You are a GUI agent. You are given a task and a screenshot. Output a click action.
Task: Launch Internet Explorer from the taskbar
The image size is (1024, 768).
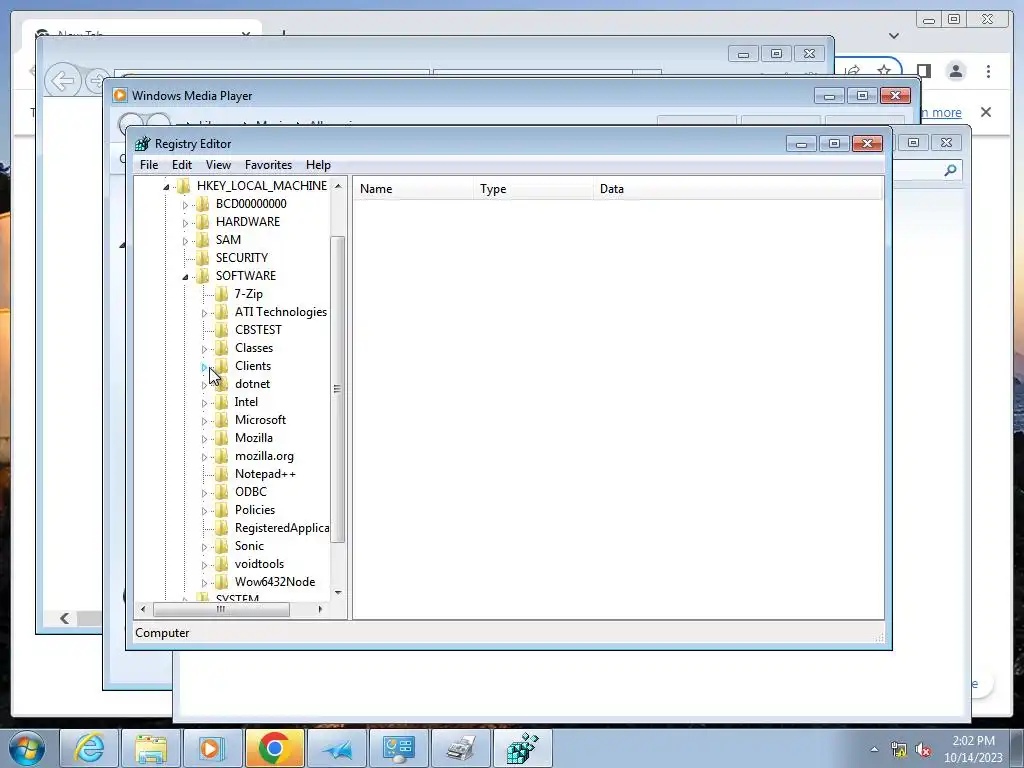(x=89, y=748)
